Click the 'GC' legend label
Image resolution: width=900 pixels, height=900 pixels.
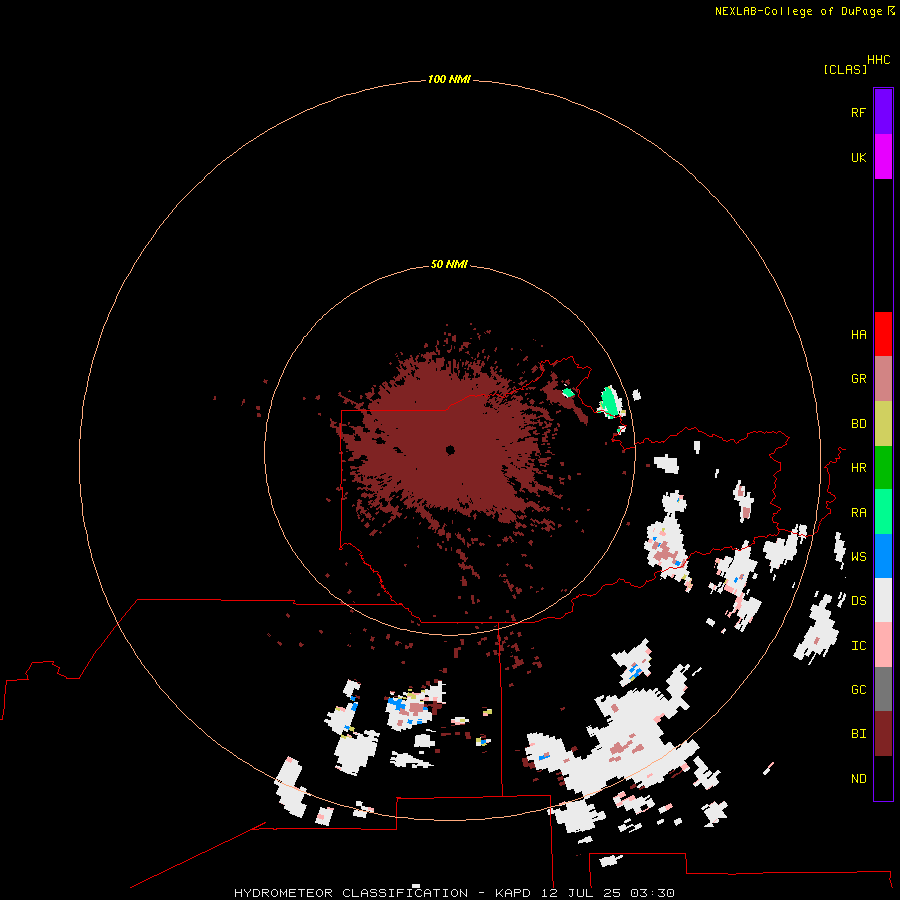(858, 690)
